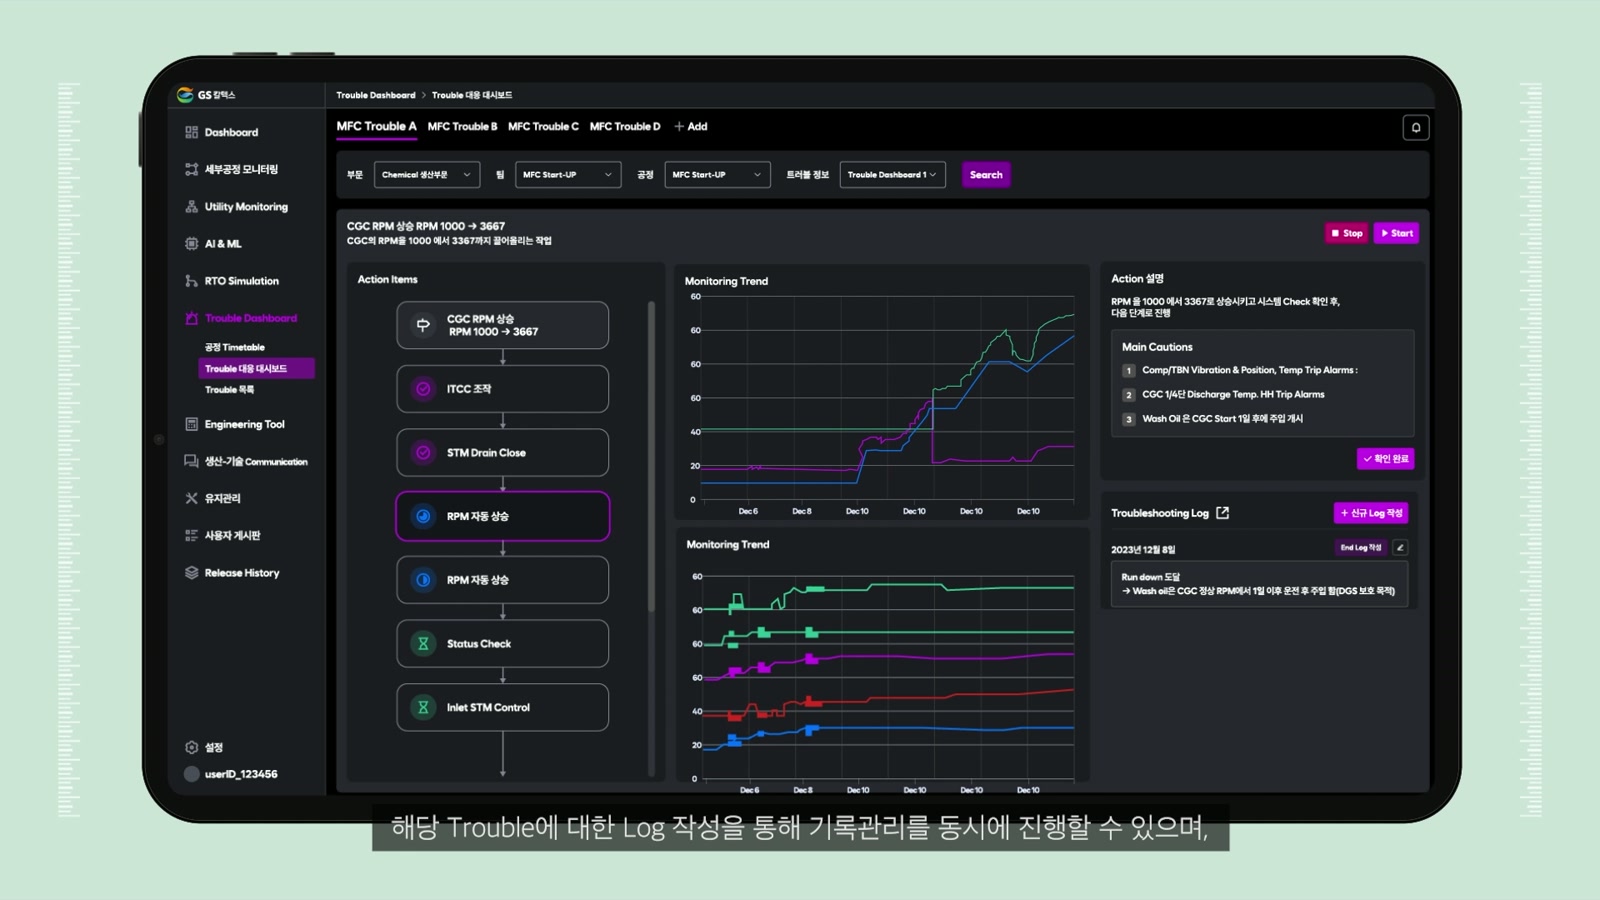This screenshot has height=900, width=1600.
Task: Open the Run down 도달 log entry
Action: 1259,584
